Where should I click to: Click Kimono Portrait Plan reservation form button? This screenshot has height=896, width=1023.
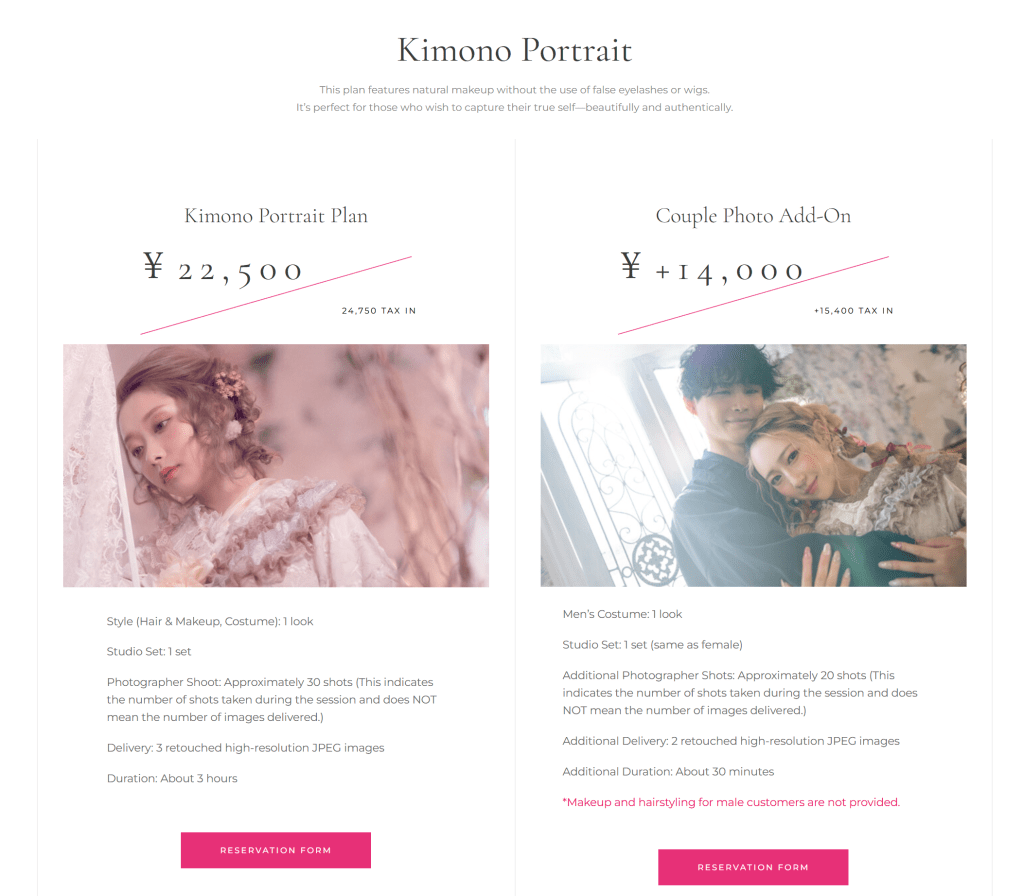(x=275, y=850)
